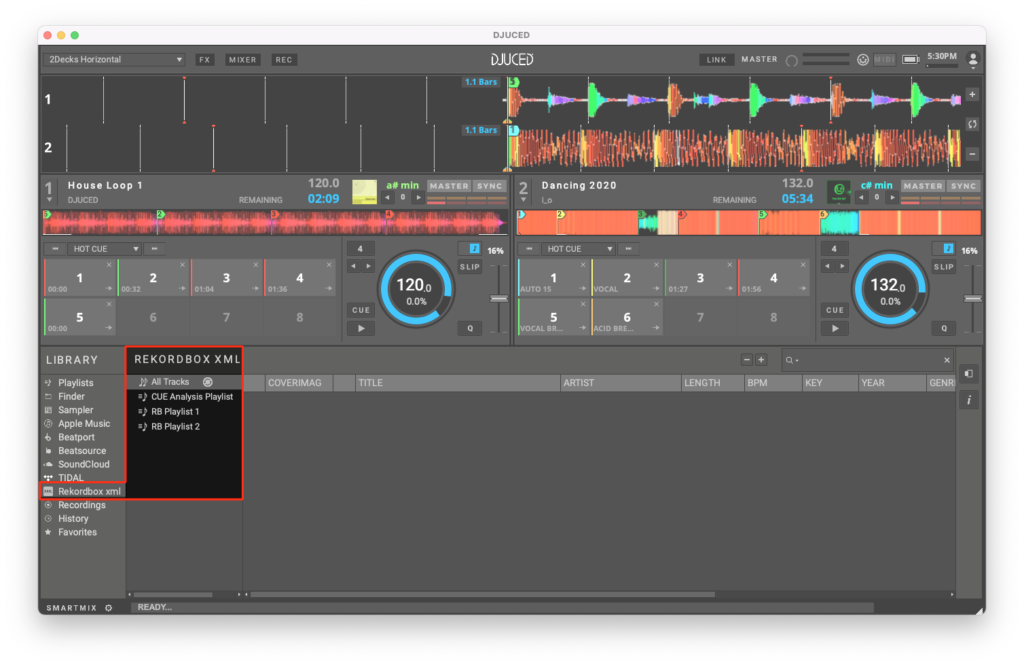Open the user profile icon menu
Screen dimensions: 1024x665
click(973, 60)
